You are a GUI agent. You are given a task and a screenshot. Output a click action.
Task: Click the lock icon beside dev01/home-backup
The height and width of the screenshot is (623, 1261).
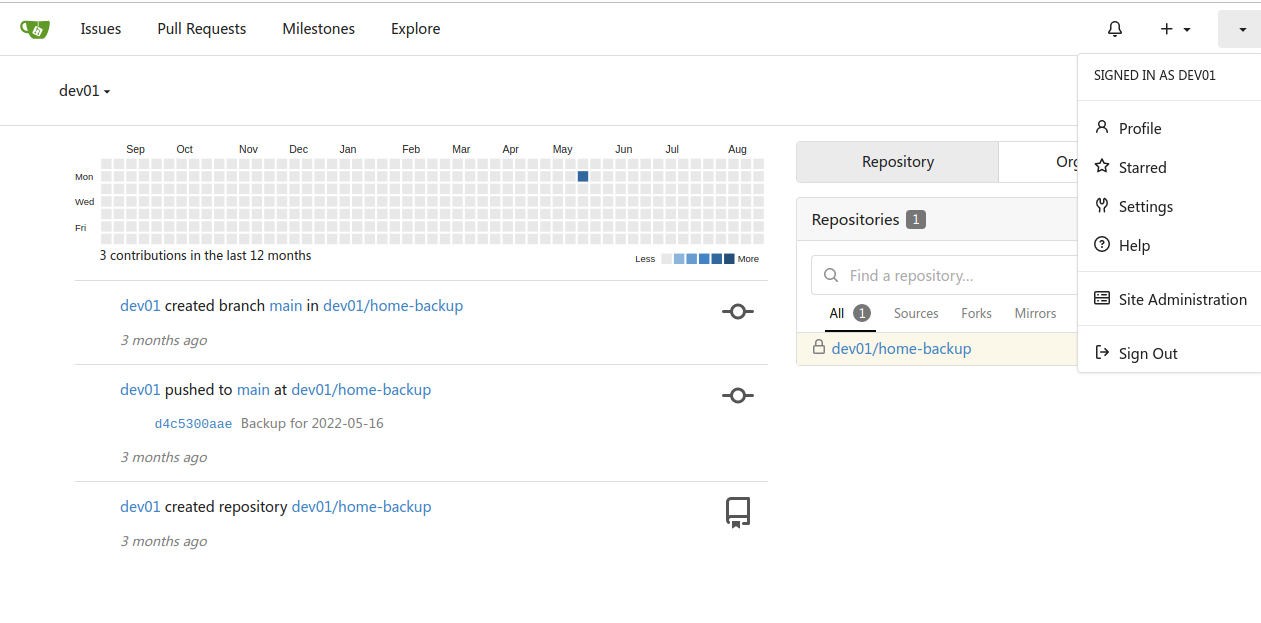click(818, 348)
